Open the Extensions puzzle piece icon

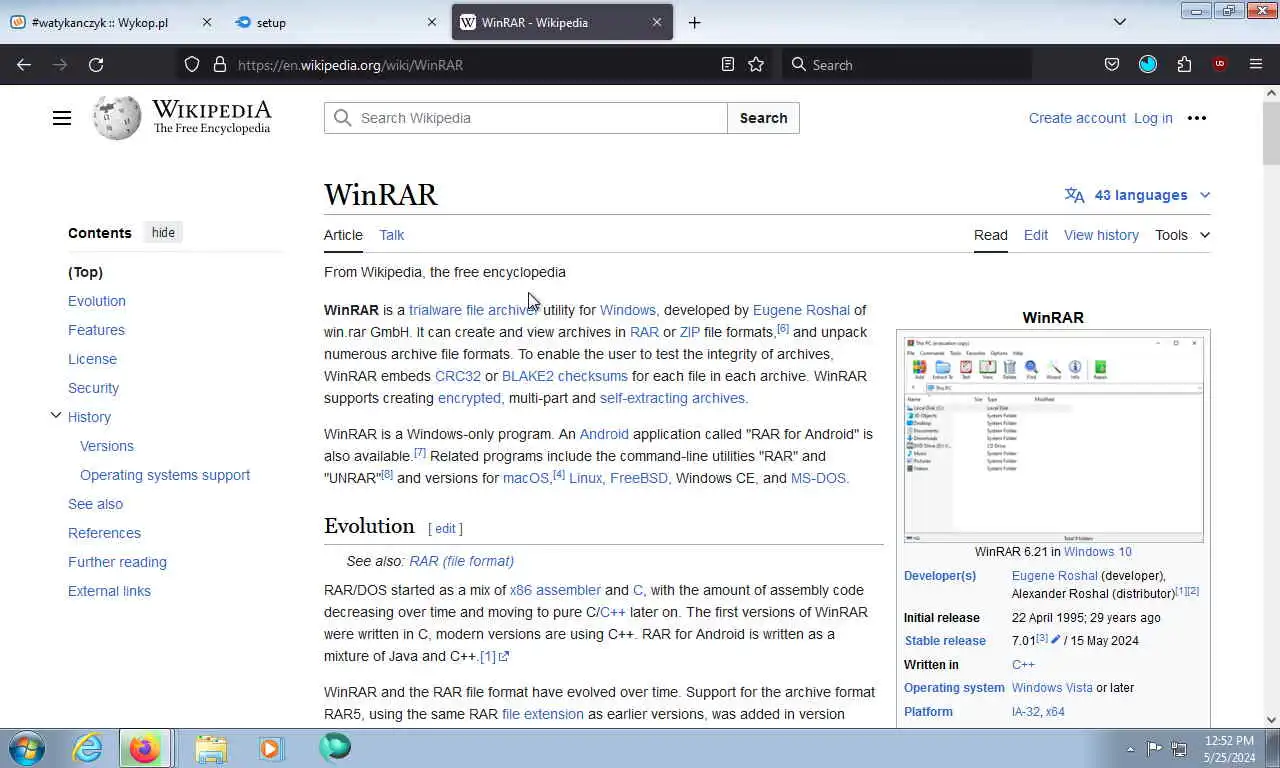[x=1184, y=64]
